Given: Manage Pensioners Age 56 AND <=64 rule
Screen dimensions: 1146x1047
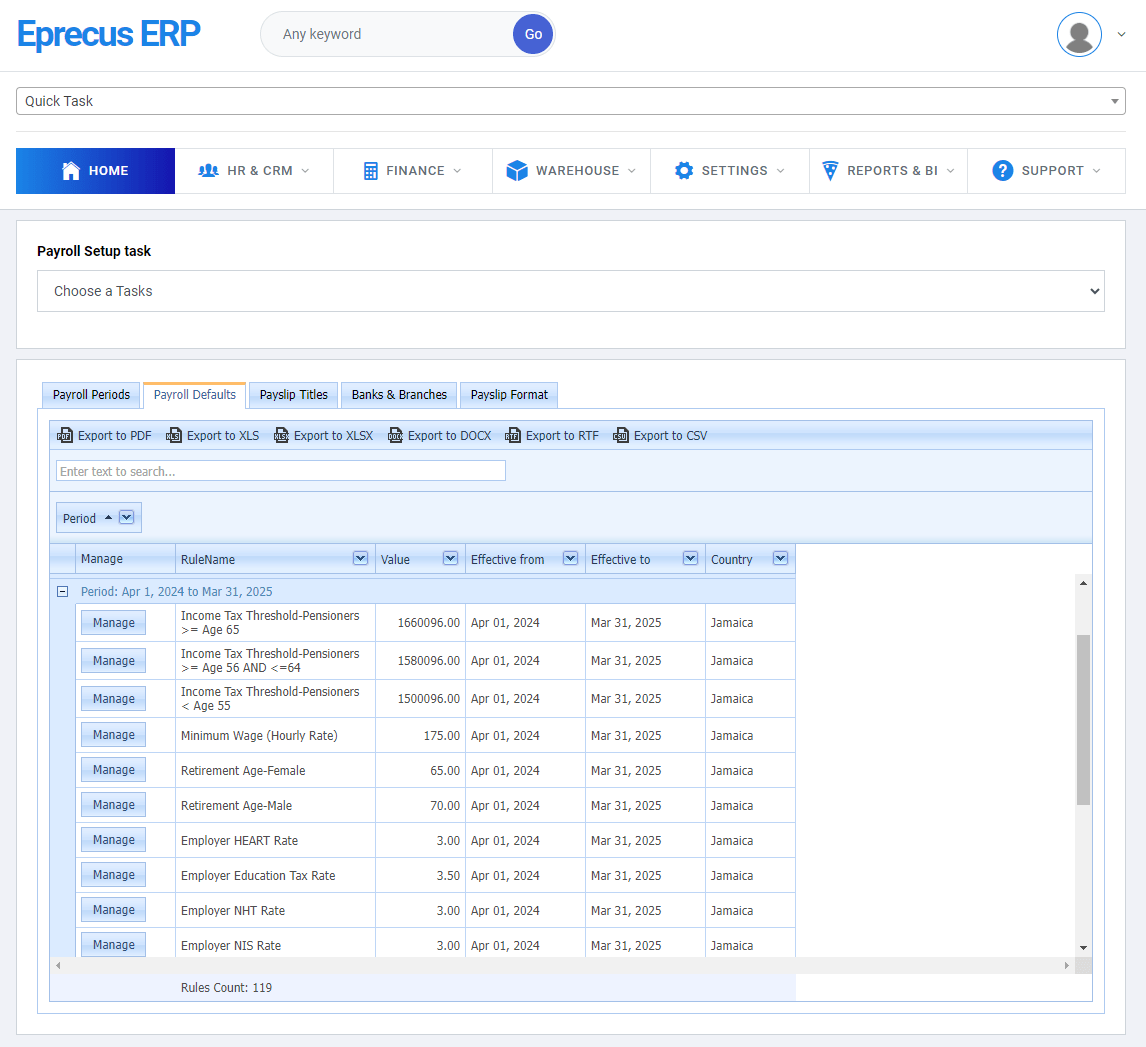Looking at the screenshot, I should (113, 660).
